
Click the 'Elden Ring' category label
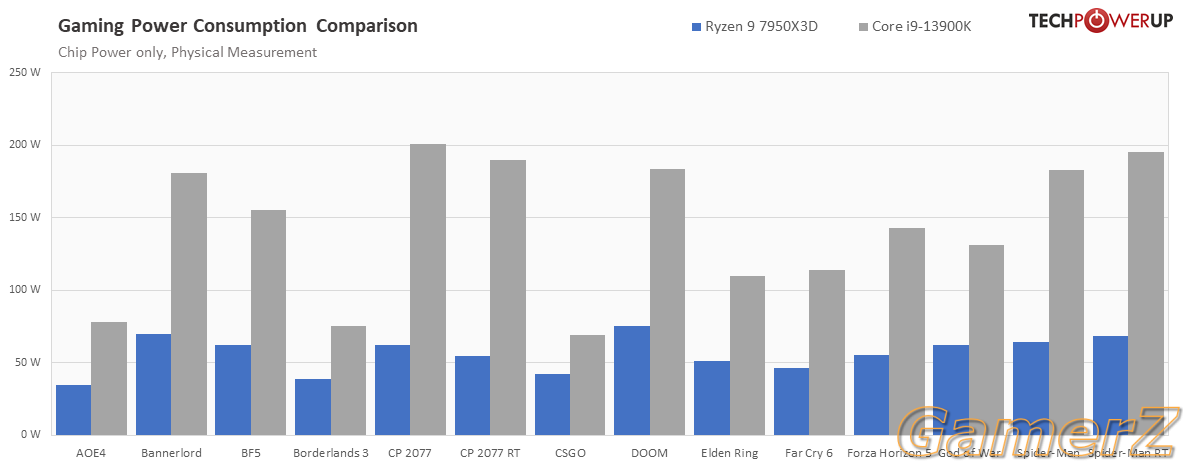[730, 453]
